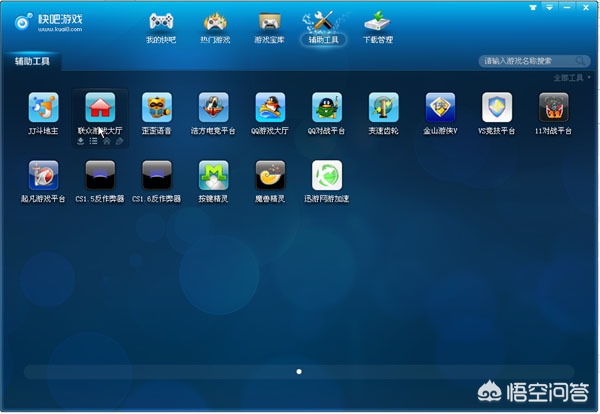Click the 歪歪语音 label text
600x414 pixels.
tap(157, 131)
